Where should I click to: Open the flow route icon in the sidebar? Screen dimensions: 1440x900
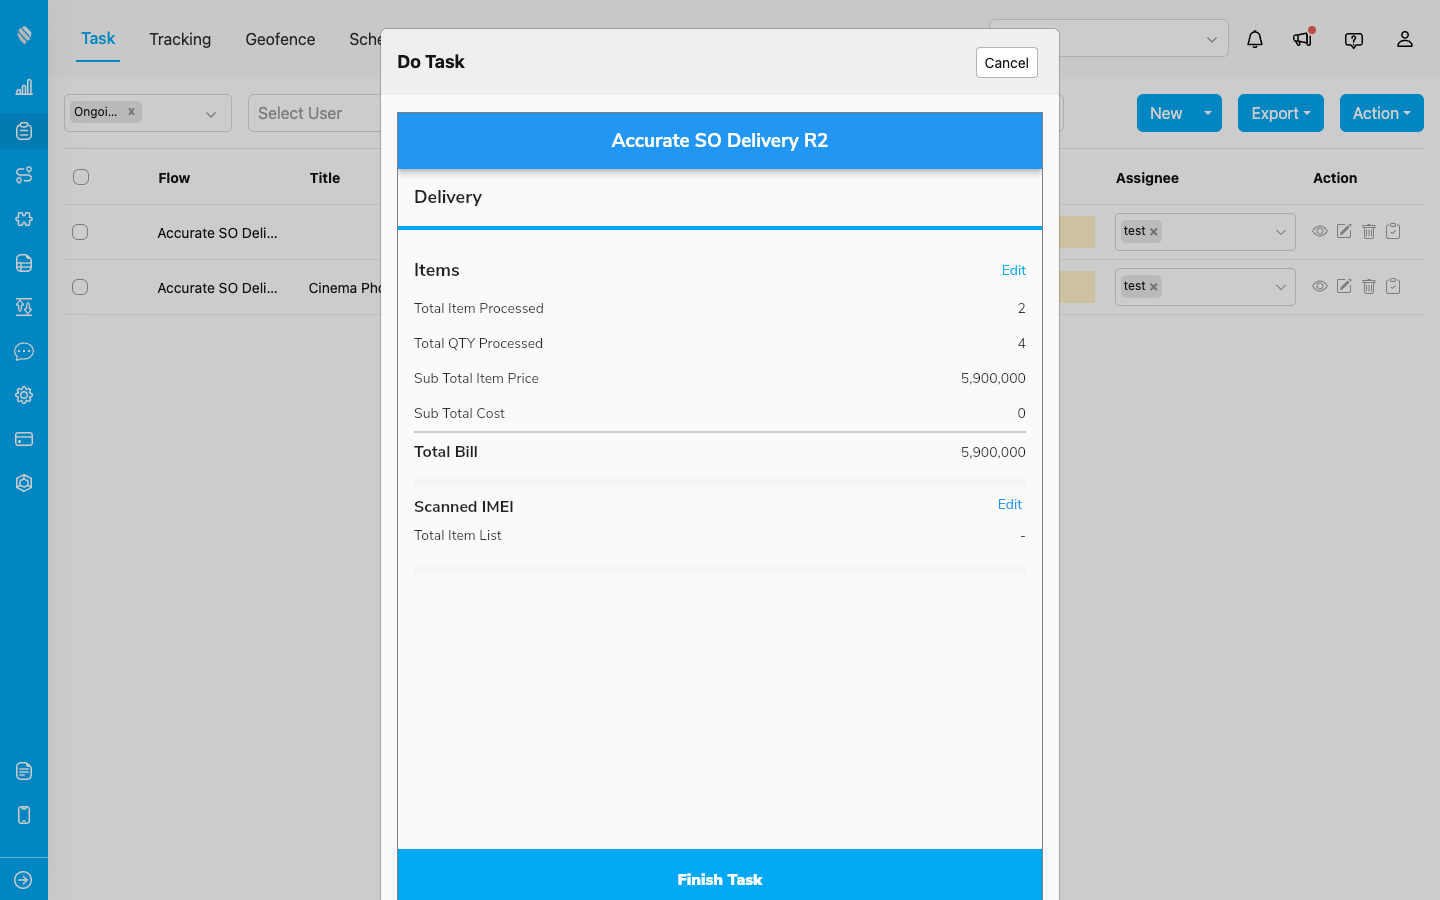click(x=24, y=175)
